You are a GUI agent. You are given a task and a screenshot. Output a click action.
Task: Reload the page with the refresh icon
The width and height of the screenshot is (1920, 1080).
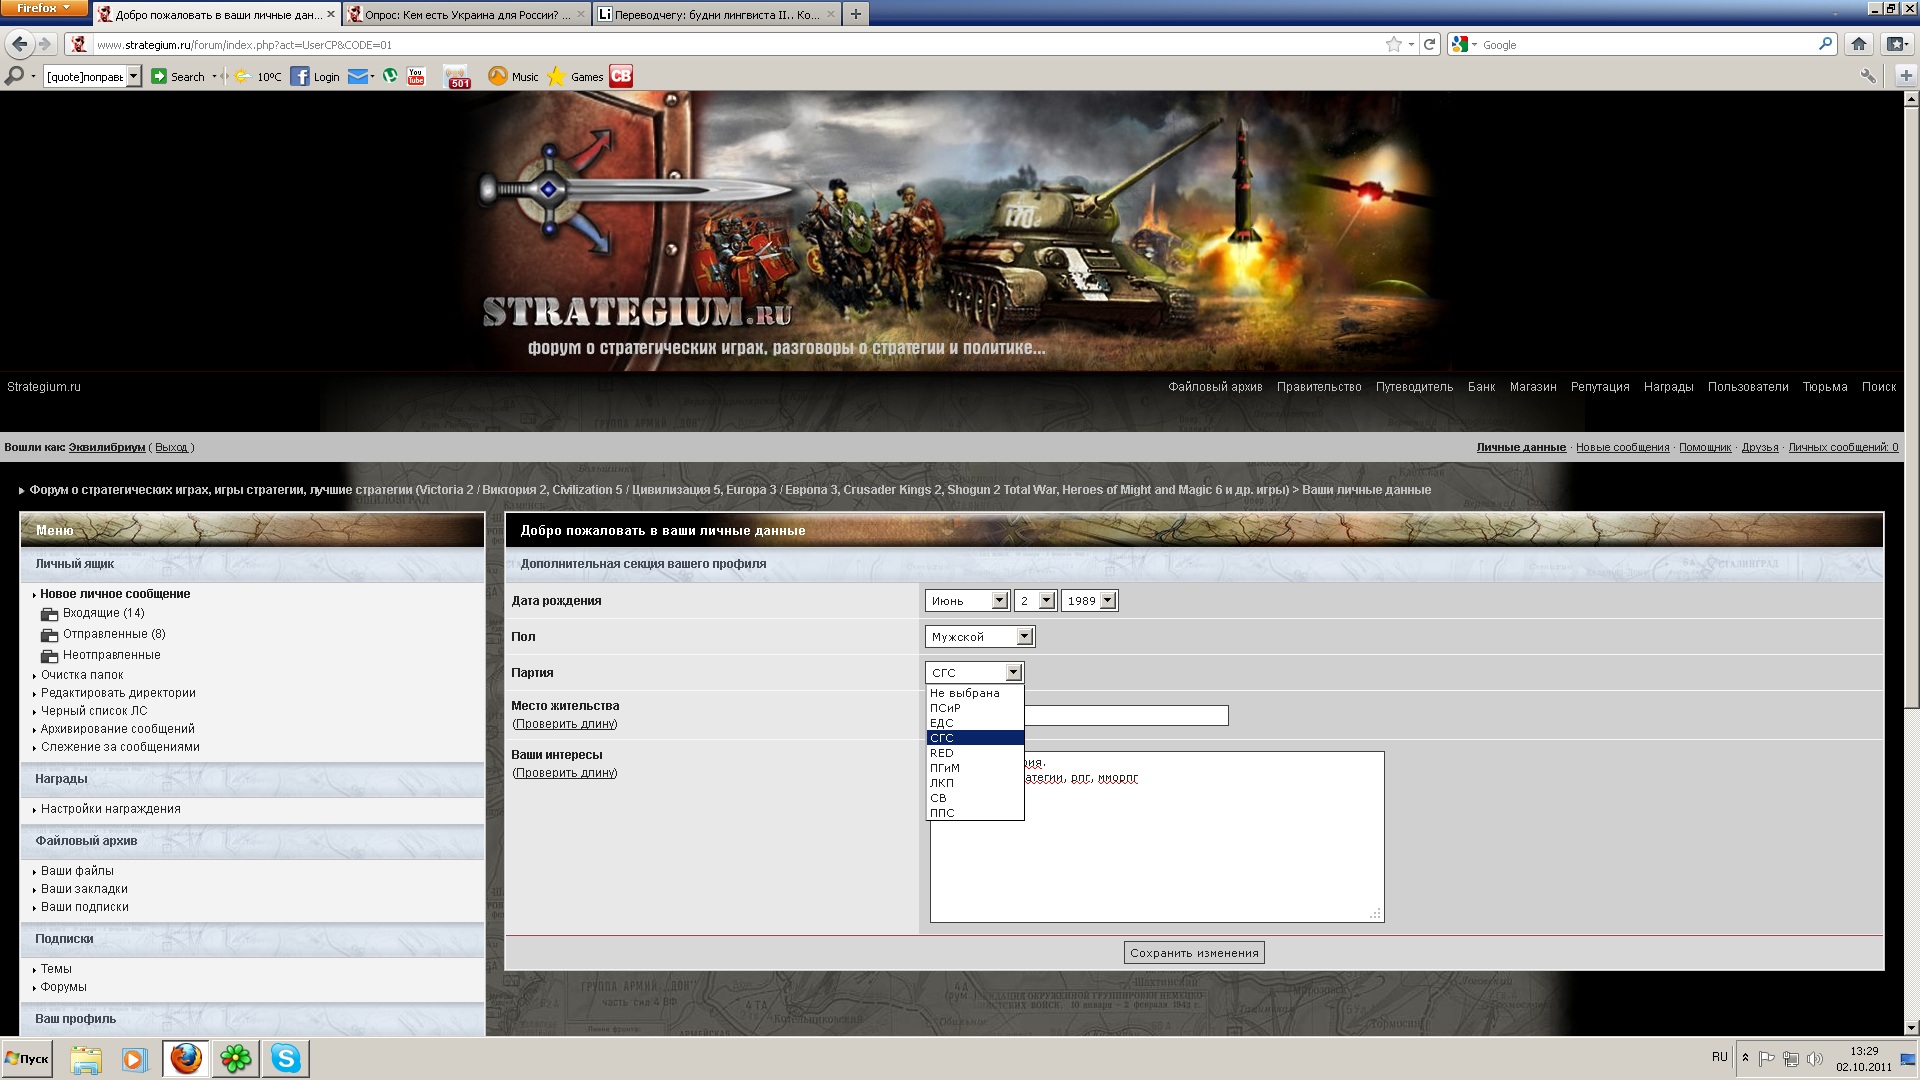1430,44
